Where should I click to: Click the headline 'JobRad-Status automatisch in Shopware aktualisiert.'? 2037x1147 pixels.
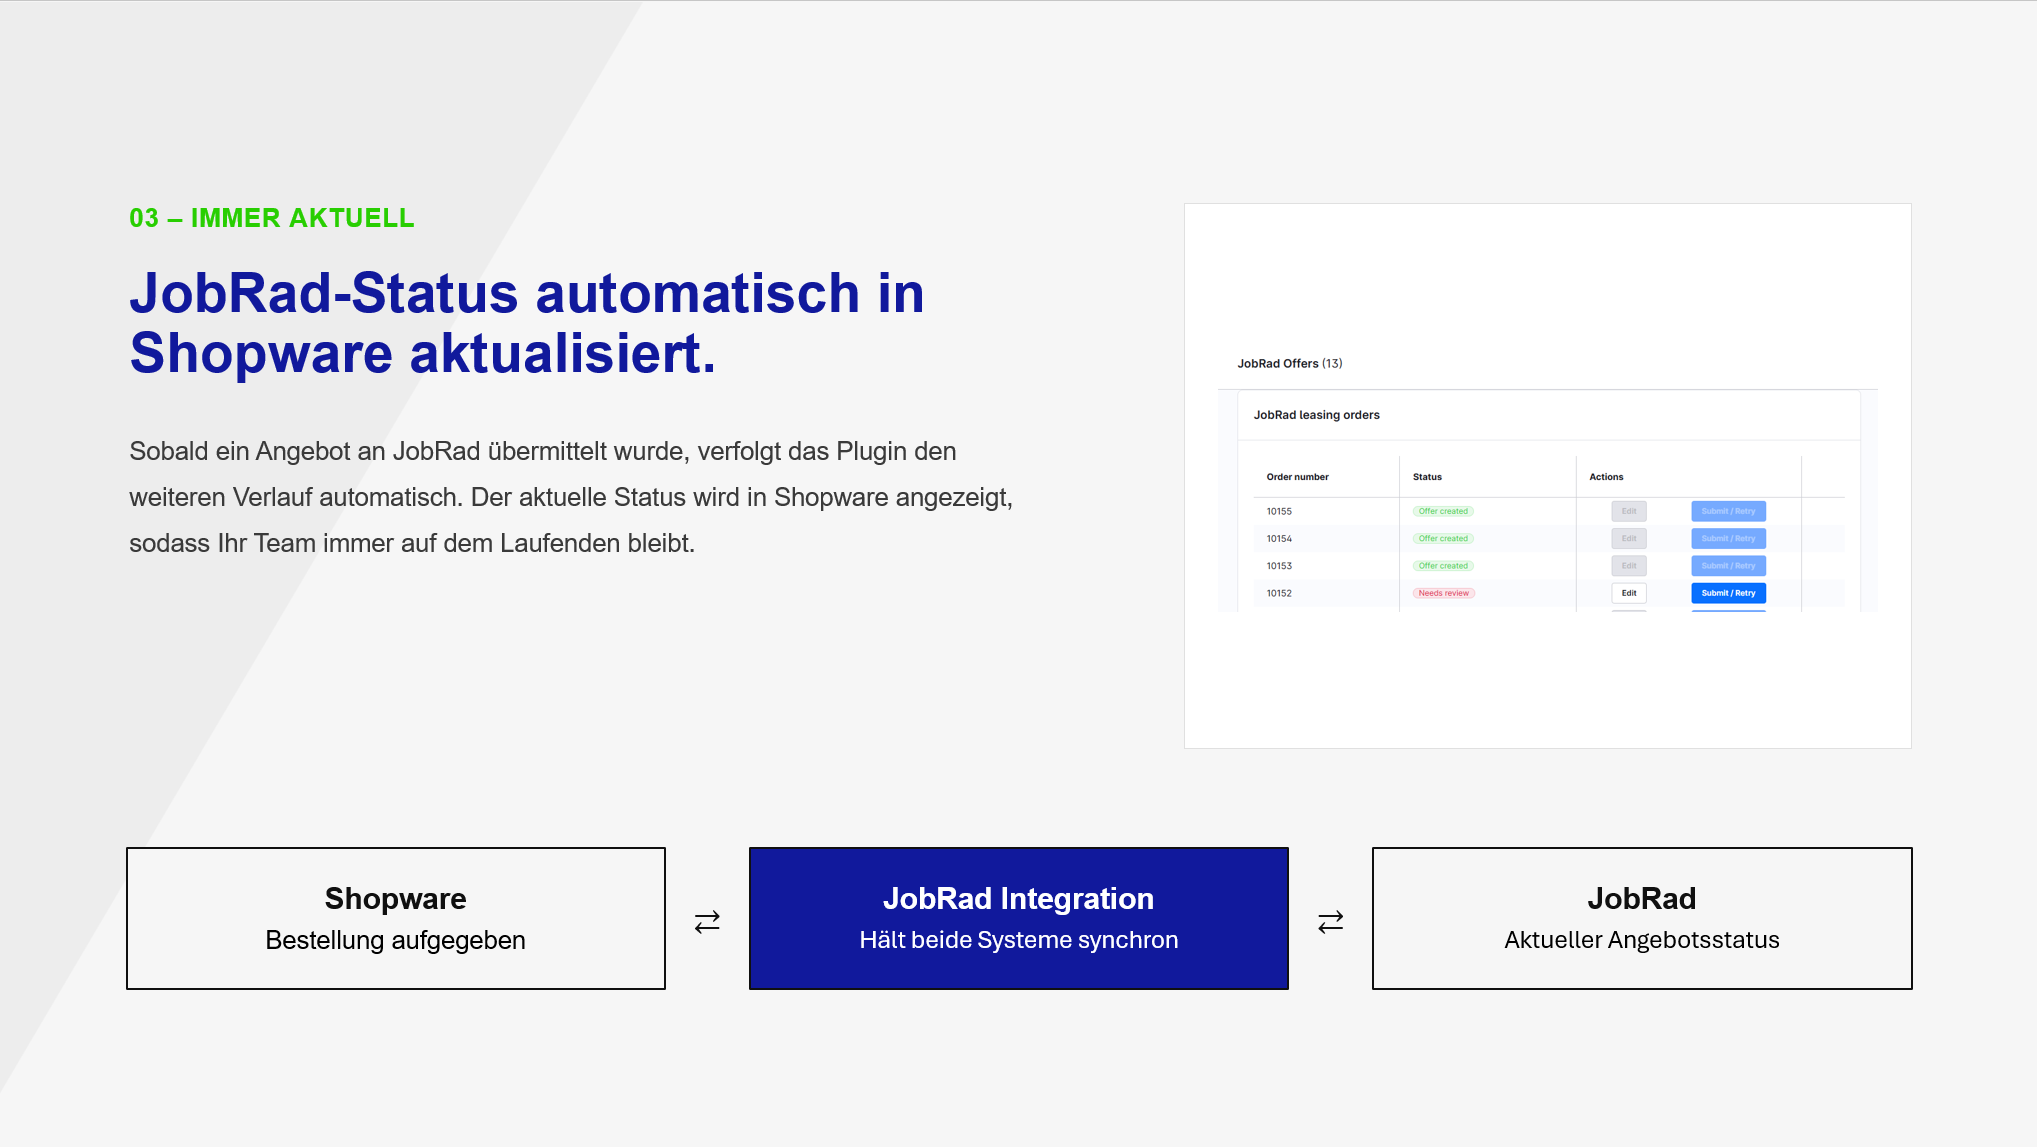click(527, 323)
